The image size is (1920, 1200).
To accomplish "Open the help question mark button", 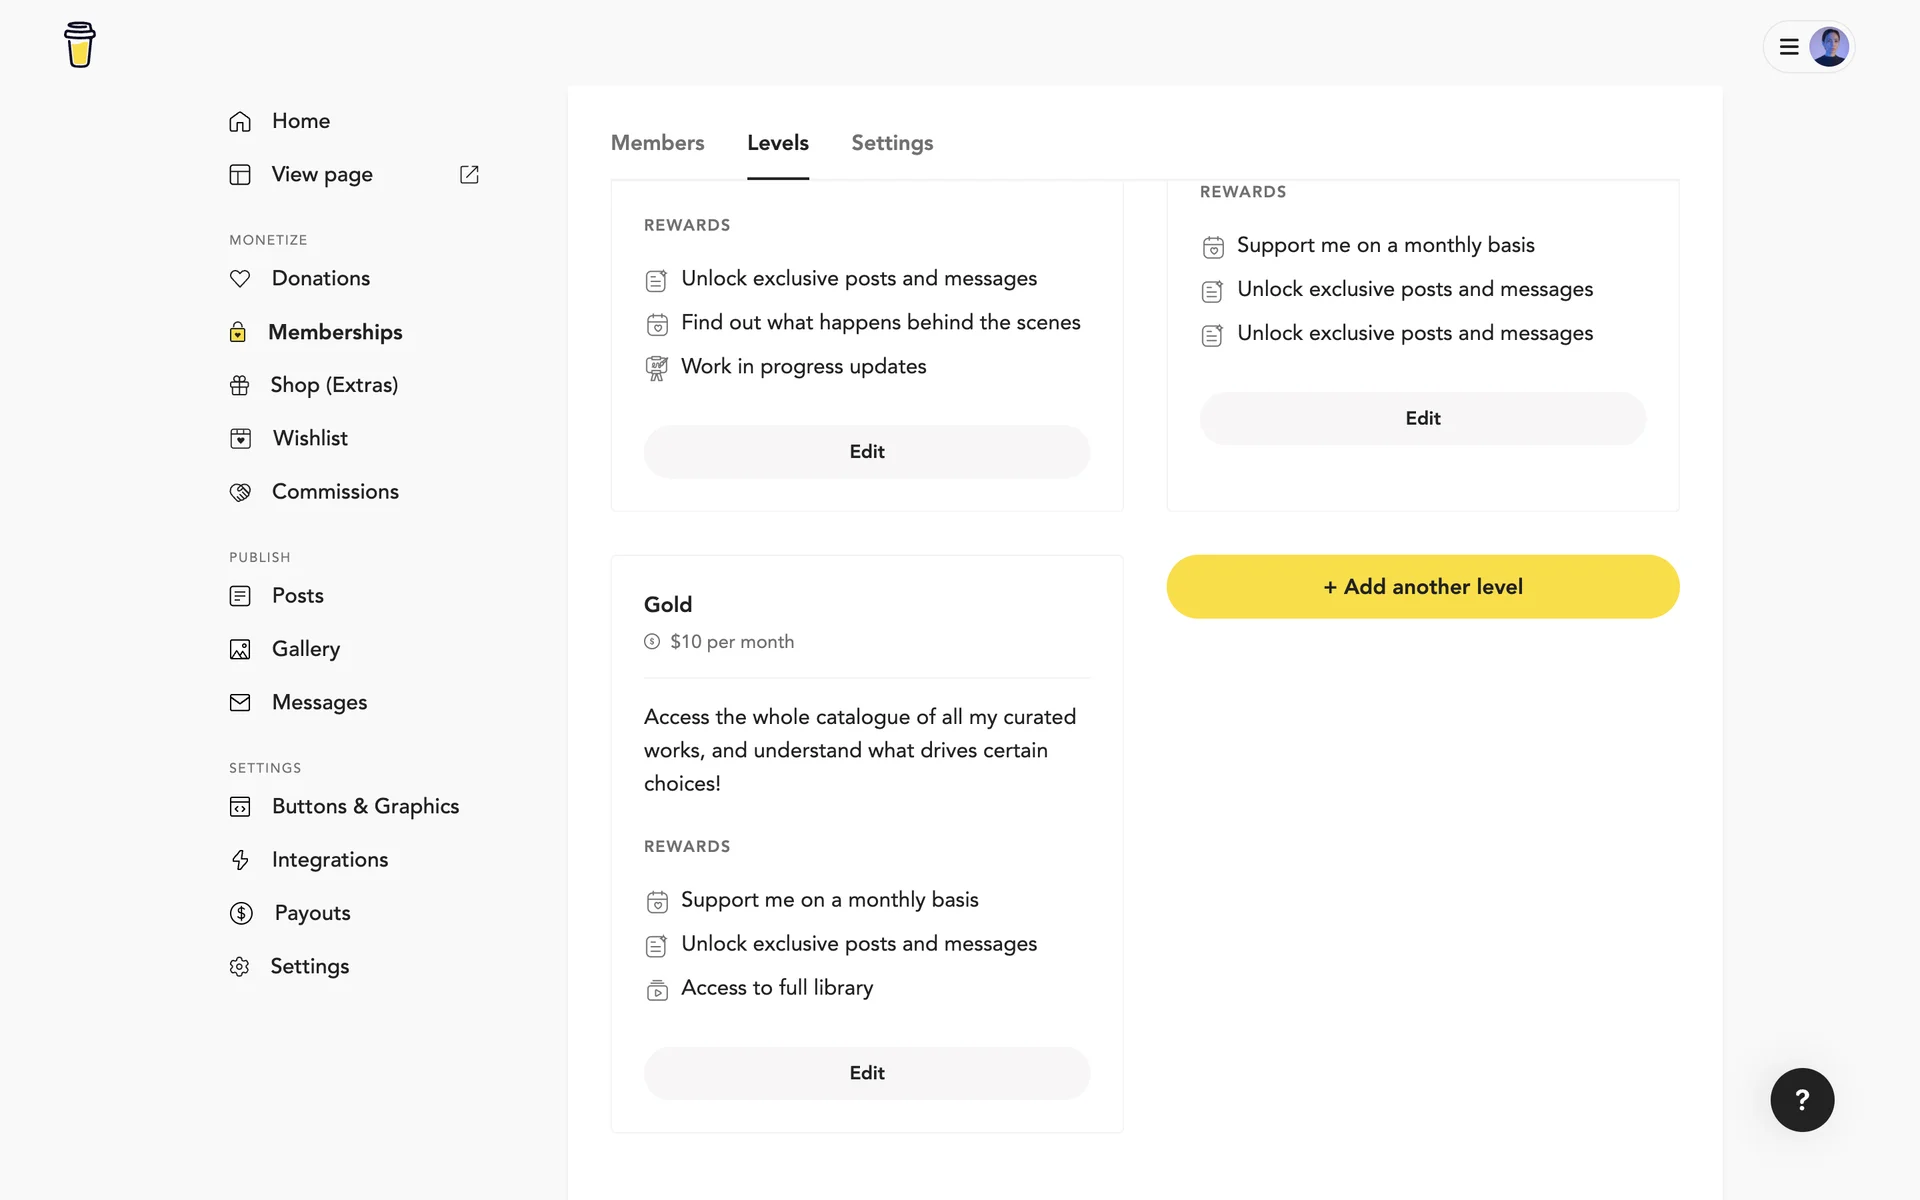I will pos(1802,1100).
